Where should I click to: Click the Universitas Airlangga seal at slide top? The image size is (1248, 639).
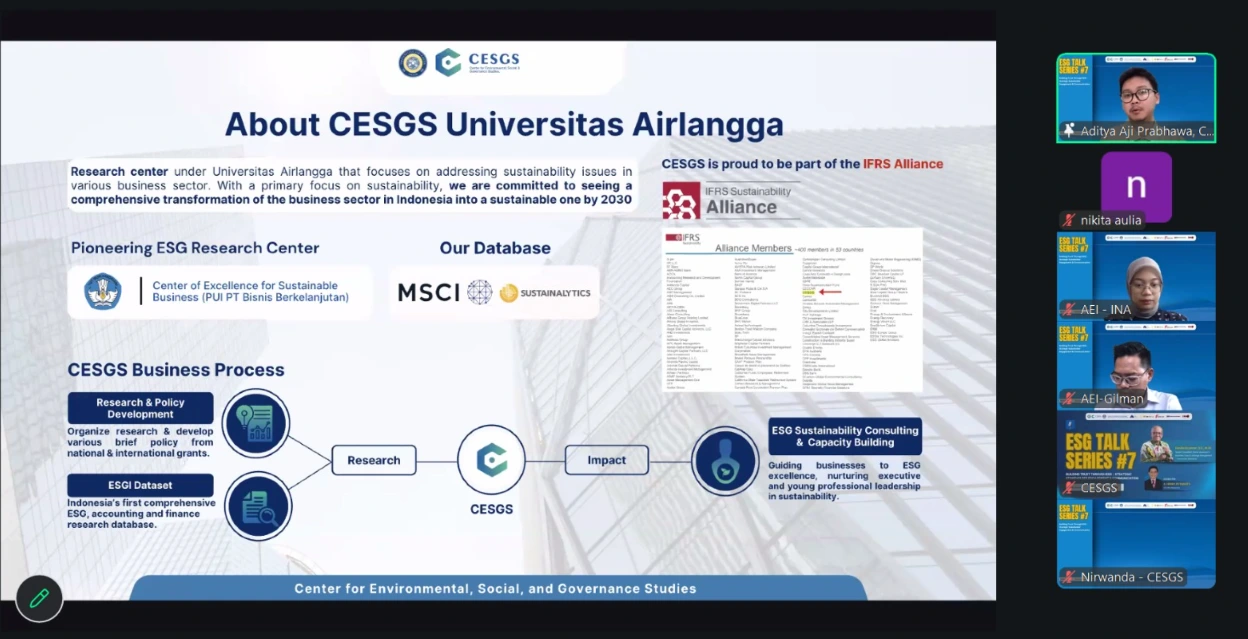413,62
